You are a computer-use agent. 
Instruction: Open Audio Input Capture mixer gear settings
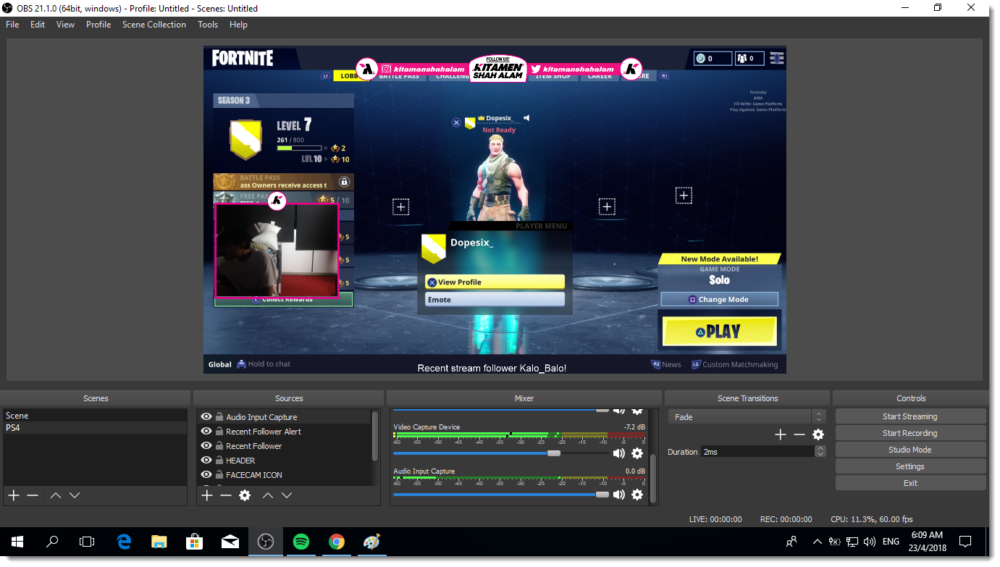(x=637, y=495)
